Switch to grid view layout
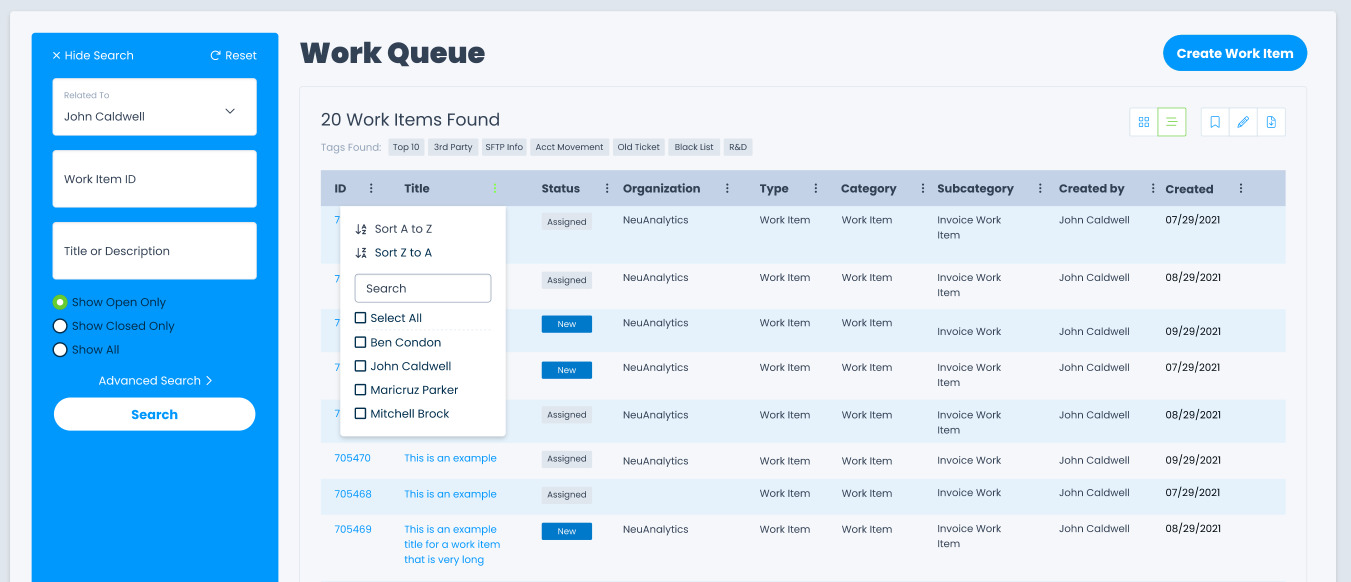The image size is (1351, 582). click(x=1144, y=121)
